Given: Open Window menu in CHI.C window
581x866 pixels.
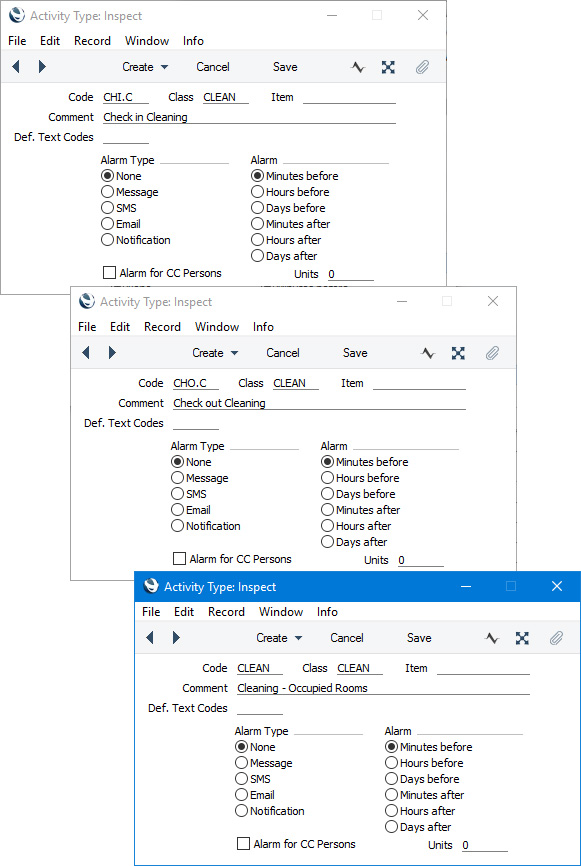Looking at the screenshot, I should (147, 41).
